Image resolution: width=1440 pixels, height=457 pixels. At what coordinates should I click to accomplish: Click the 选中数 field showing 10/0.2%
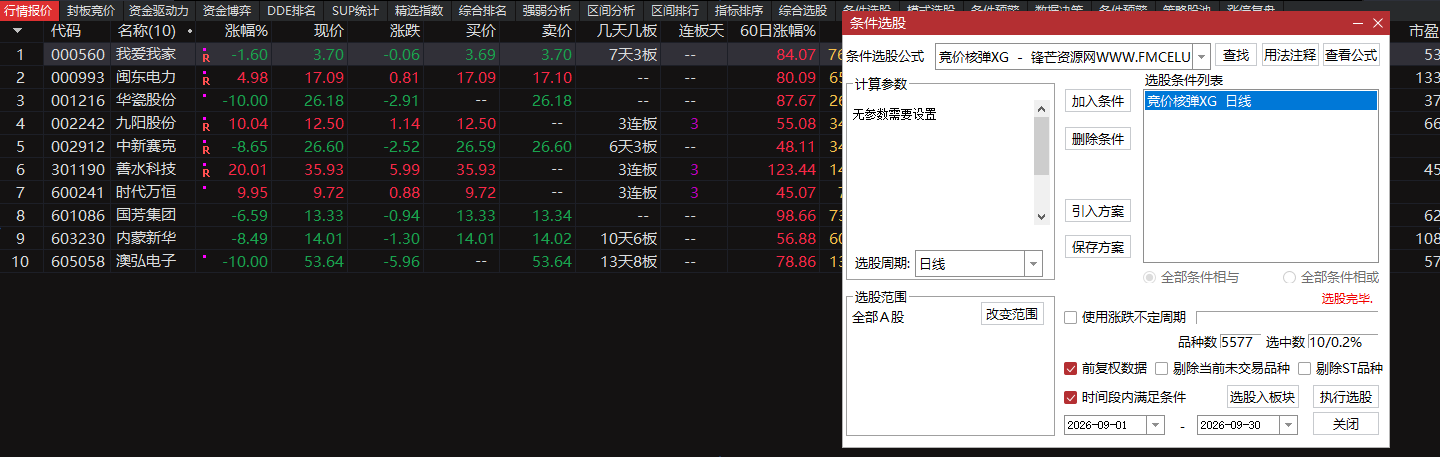click(x=1343, y=342)
